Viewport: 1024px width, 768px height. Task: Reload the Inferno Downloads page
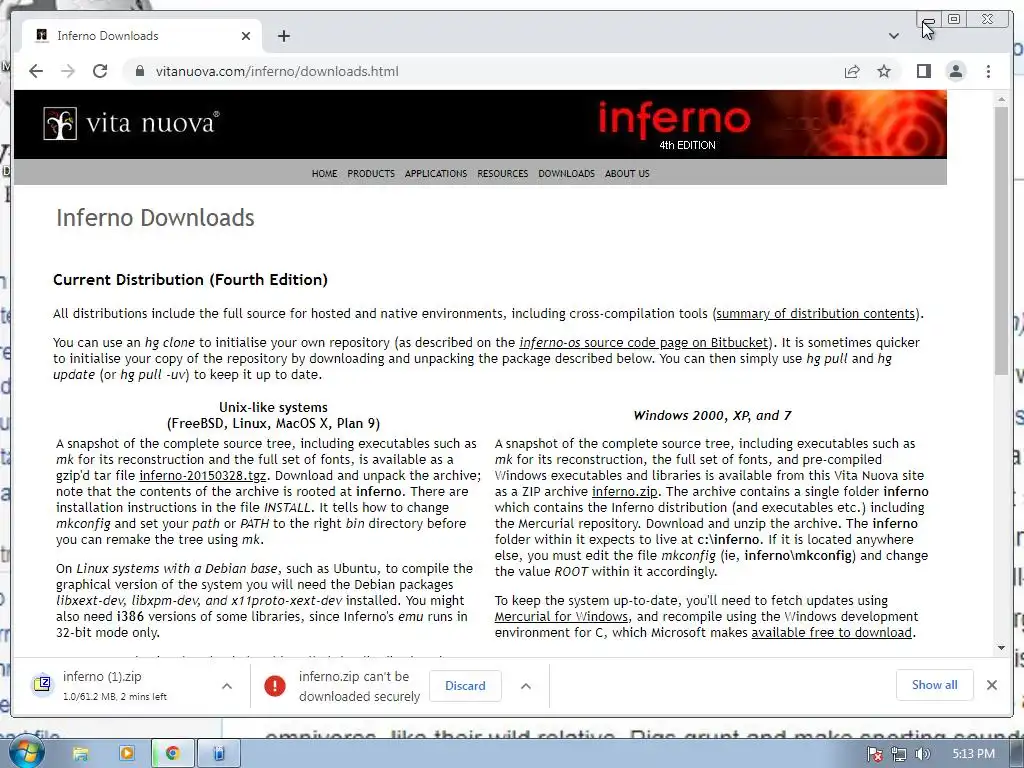click(x=100, y=71)
